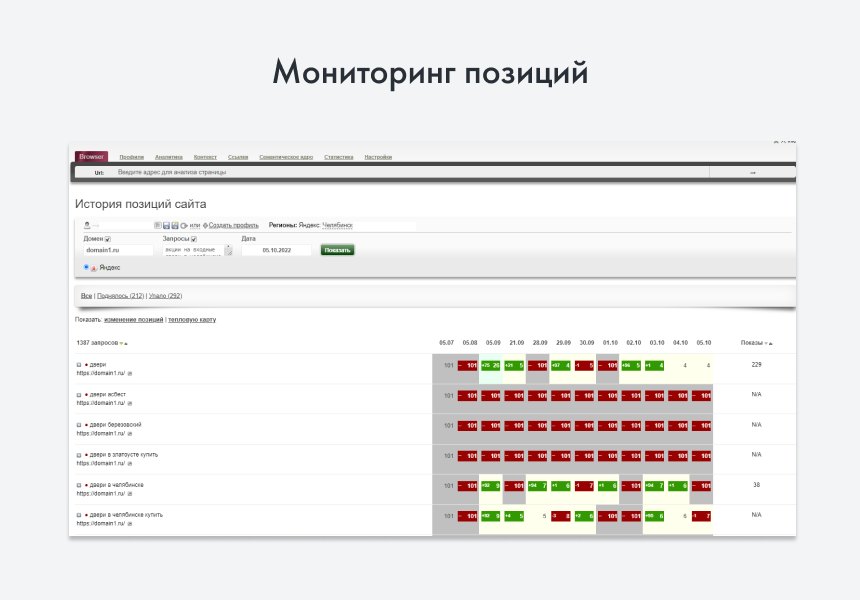Viewport: 860px width, 600px height.
Task: Check the box for двери асбест
Action: coord(79,395)
